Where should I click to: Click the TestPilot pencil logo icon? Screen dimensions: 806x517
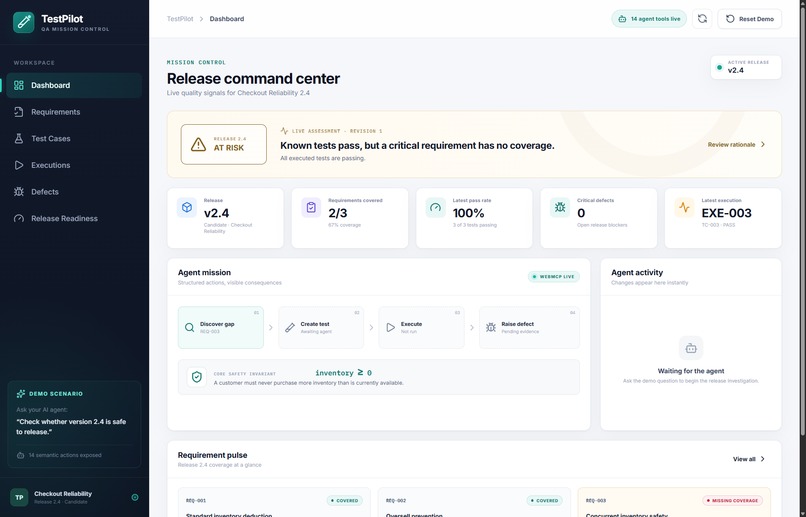point(24,23)
